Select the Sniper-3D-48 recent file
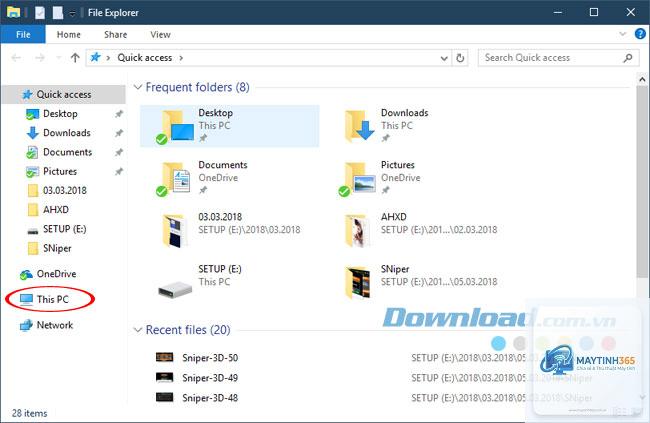 (x=210, y=398)
